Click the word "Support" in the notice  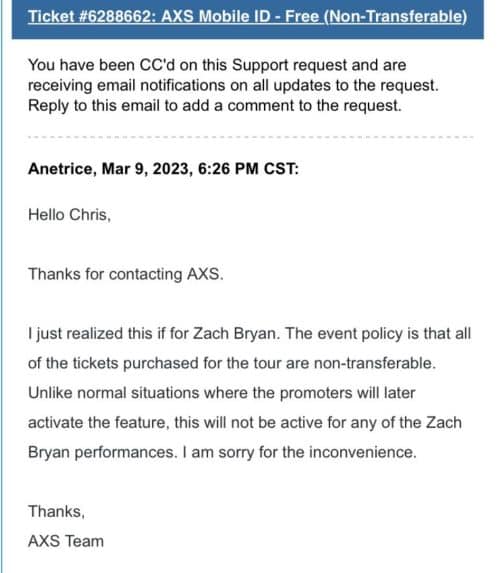coord(260,65)
